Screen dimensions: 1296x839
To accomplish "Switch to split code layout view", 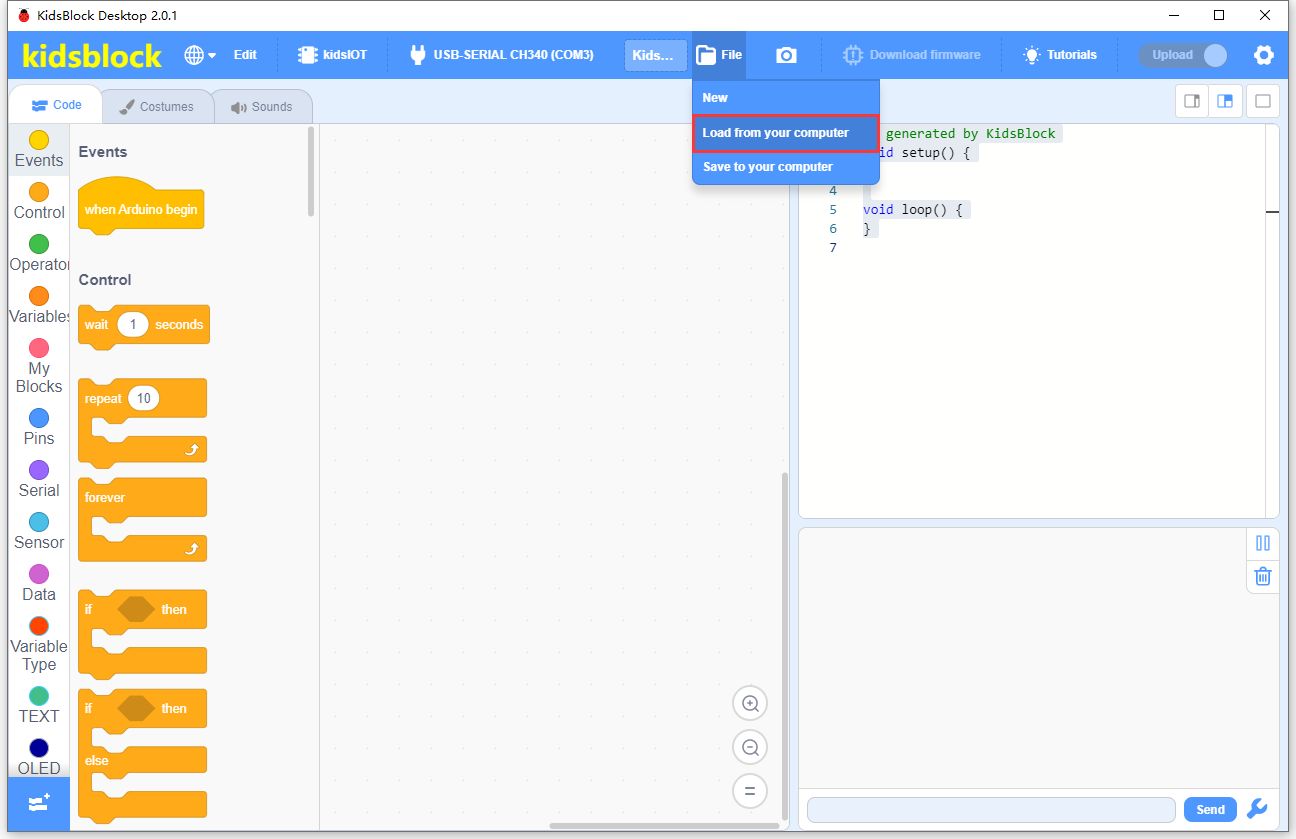I will pyautogui.click(x=1225, y=101).
